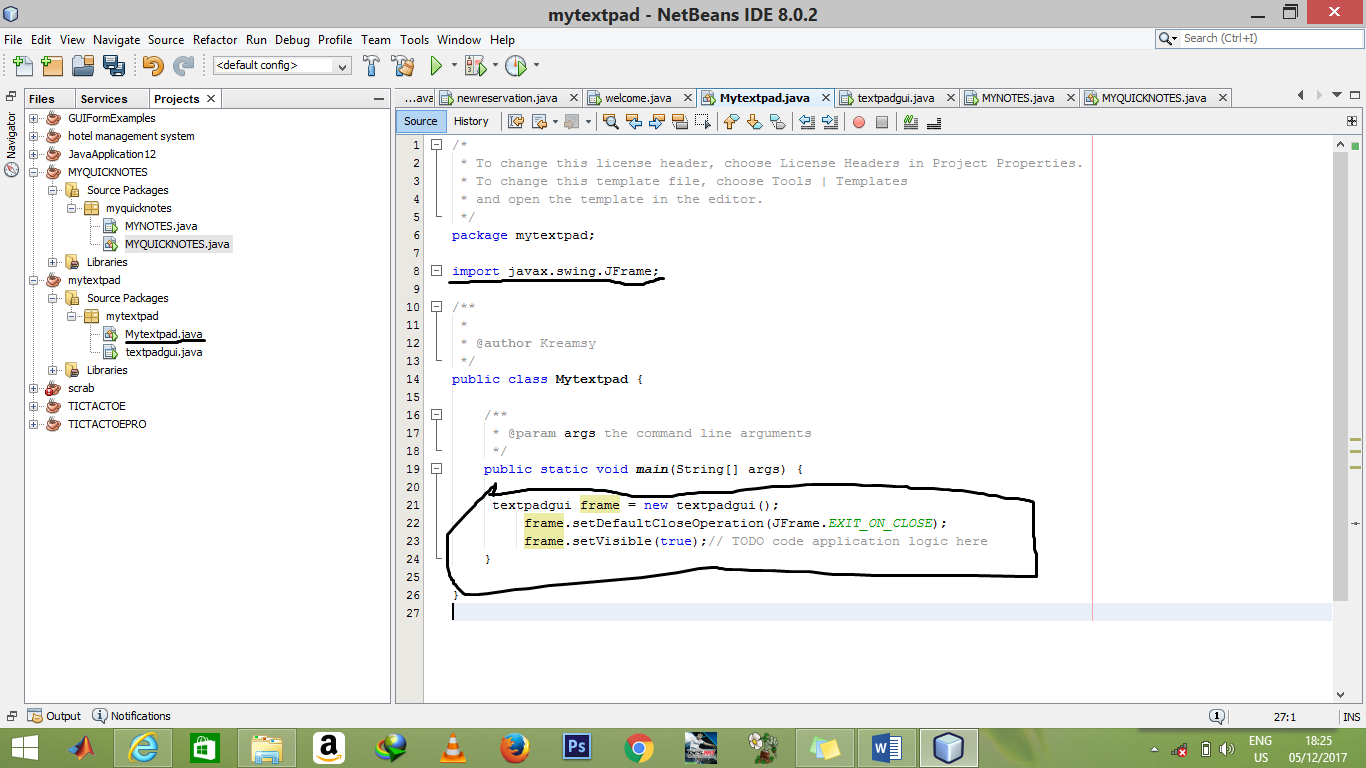This screenshot has width=1366, height=768.
Task: Open dropdown arrow beside Run Project
Action: [x=454, y=66]
